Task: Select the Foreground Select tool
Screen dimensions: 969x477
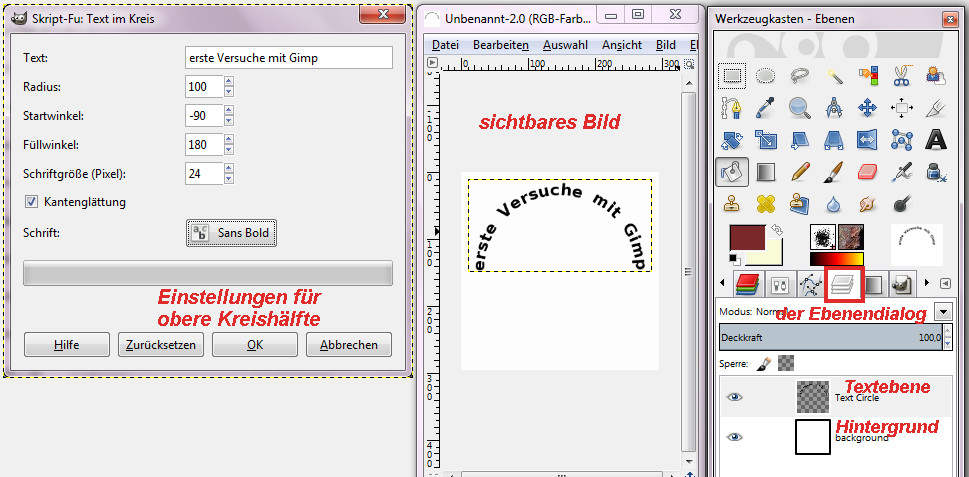Action: tap(936, 76)
